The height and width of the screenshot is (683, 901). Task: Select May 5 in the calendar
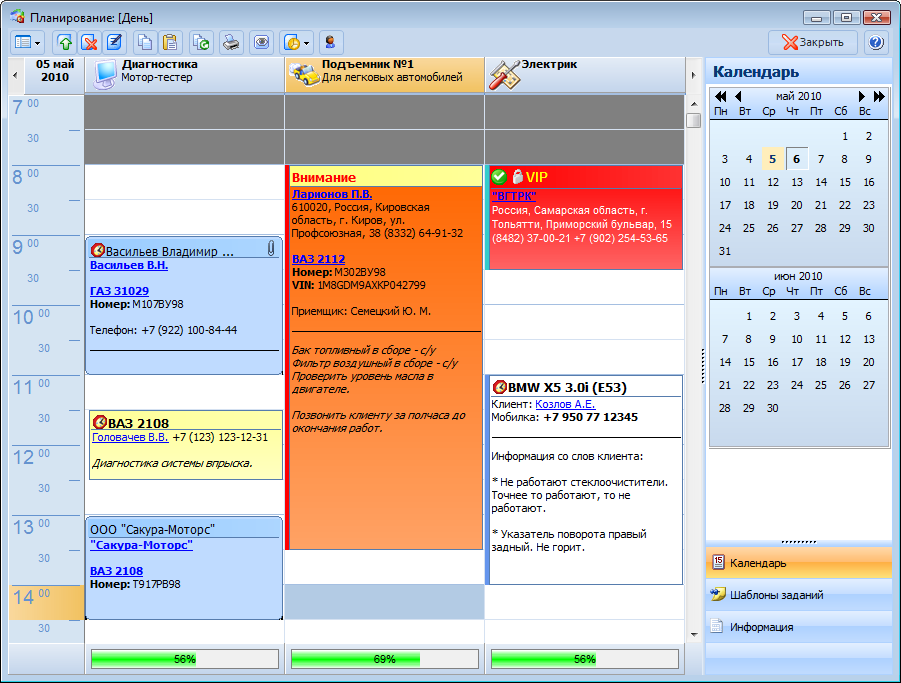click(772, 159)
